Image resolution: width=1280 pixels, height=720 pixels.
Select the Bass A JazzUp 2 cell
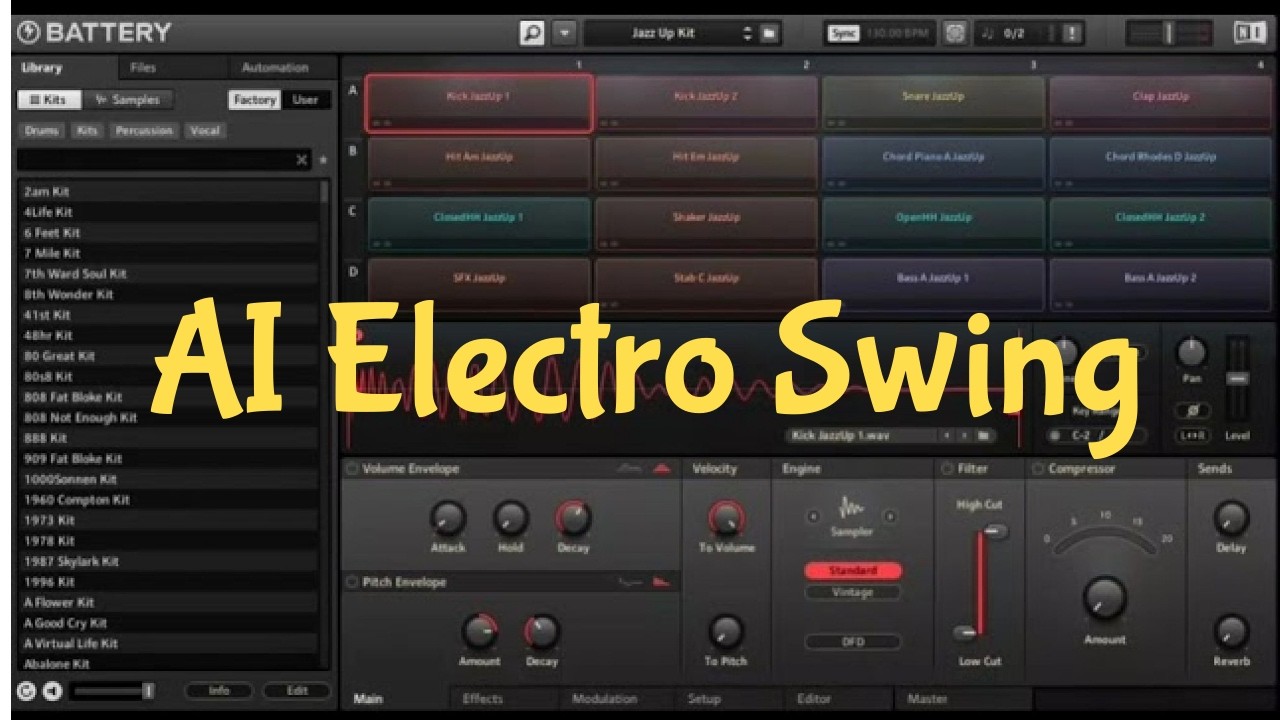[1160, 285]
